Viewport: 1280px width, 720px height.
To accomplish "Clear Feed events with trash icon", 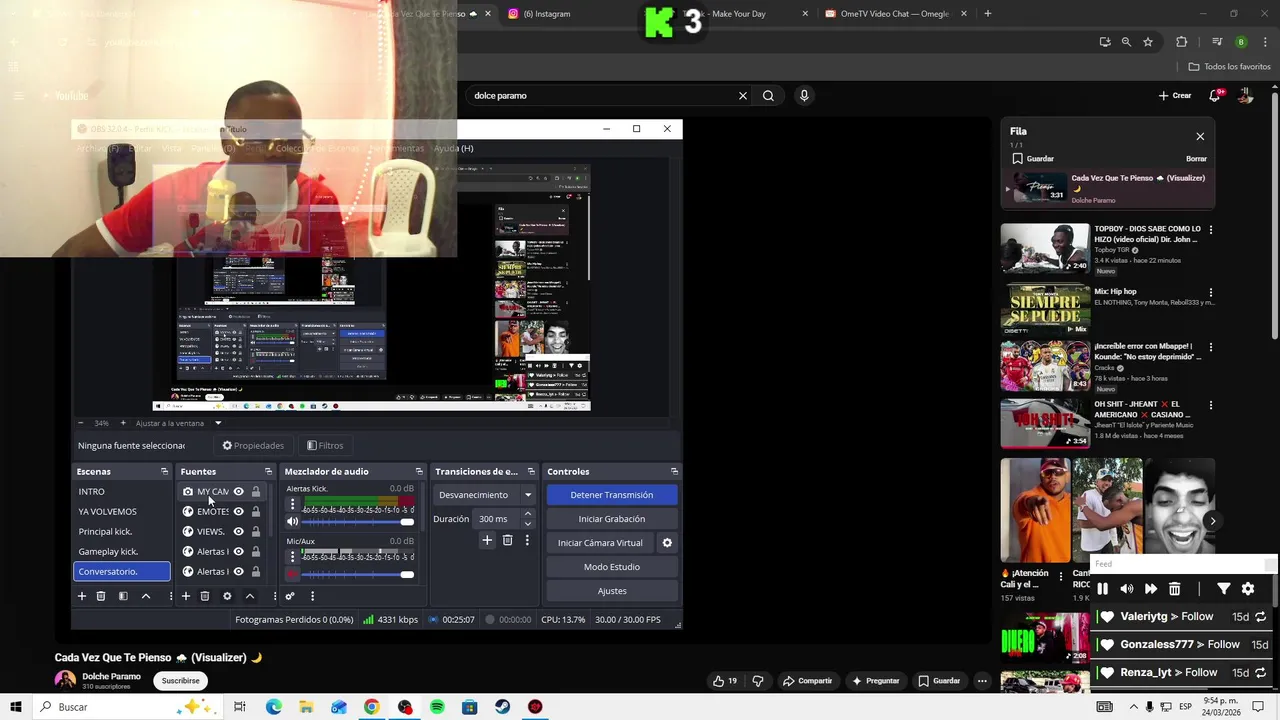I will (x=1175, y=589).
